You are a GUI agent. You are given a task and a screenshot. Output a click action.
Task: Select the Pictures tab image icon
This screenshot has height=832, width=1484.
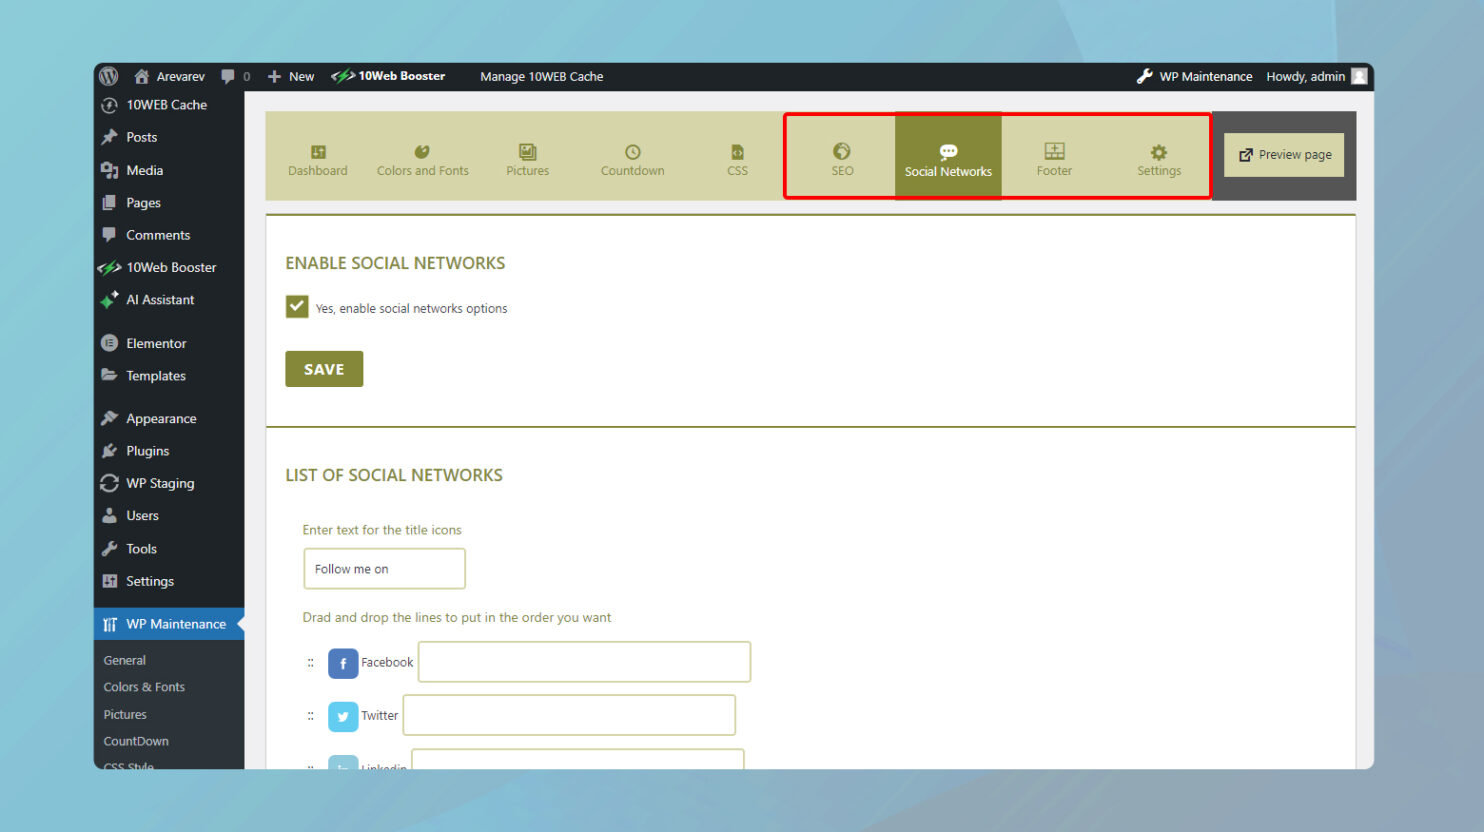click(x=527, y=153)
